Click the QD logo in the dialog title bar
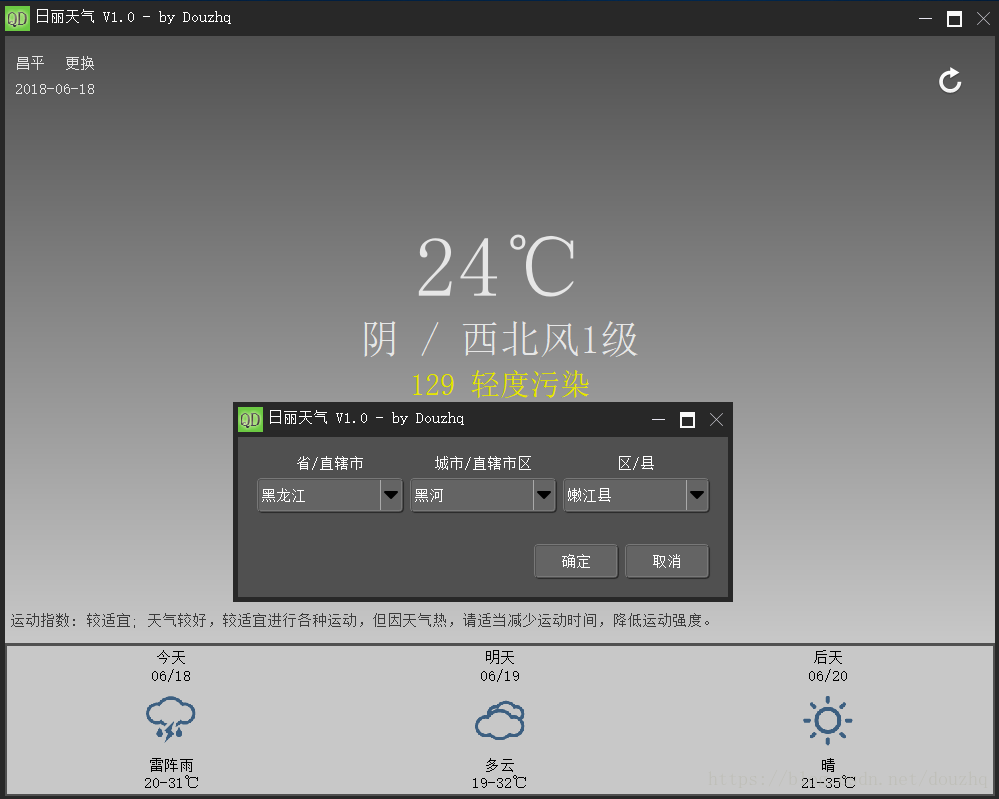The image size is (999, 799). 250,419
